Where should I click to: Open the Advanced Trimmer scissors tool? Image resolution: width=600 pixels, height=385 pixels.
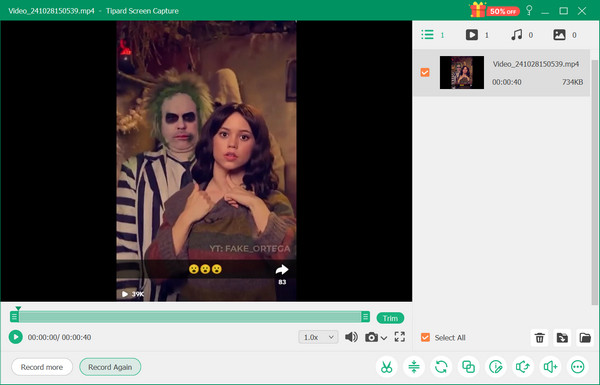pyautogui.click(x=386, y=367)
